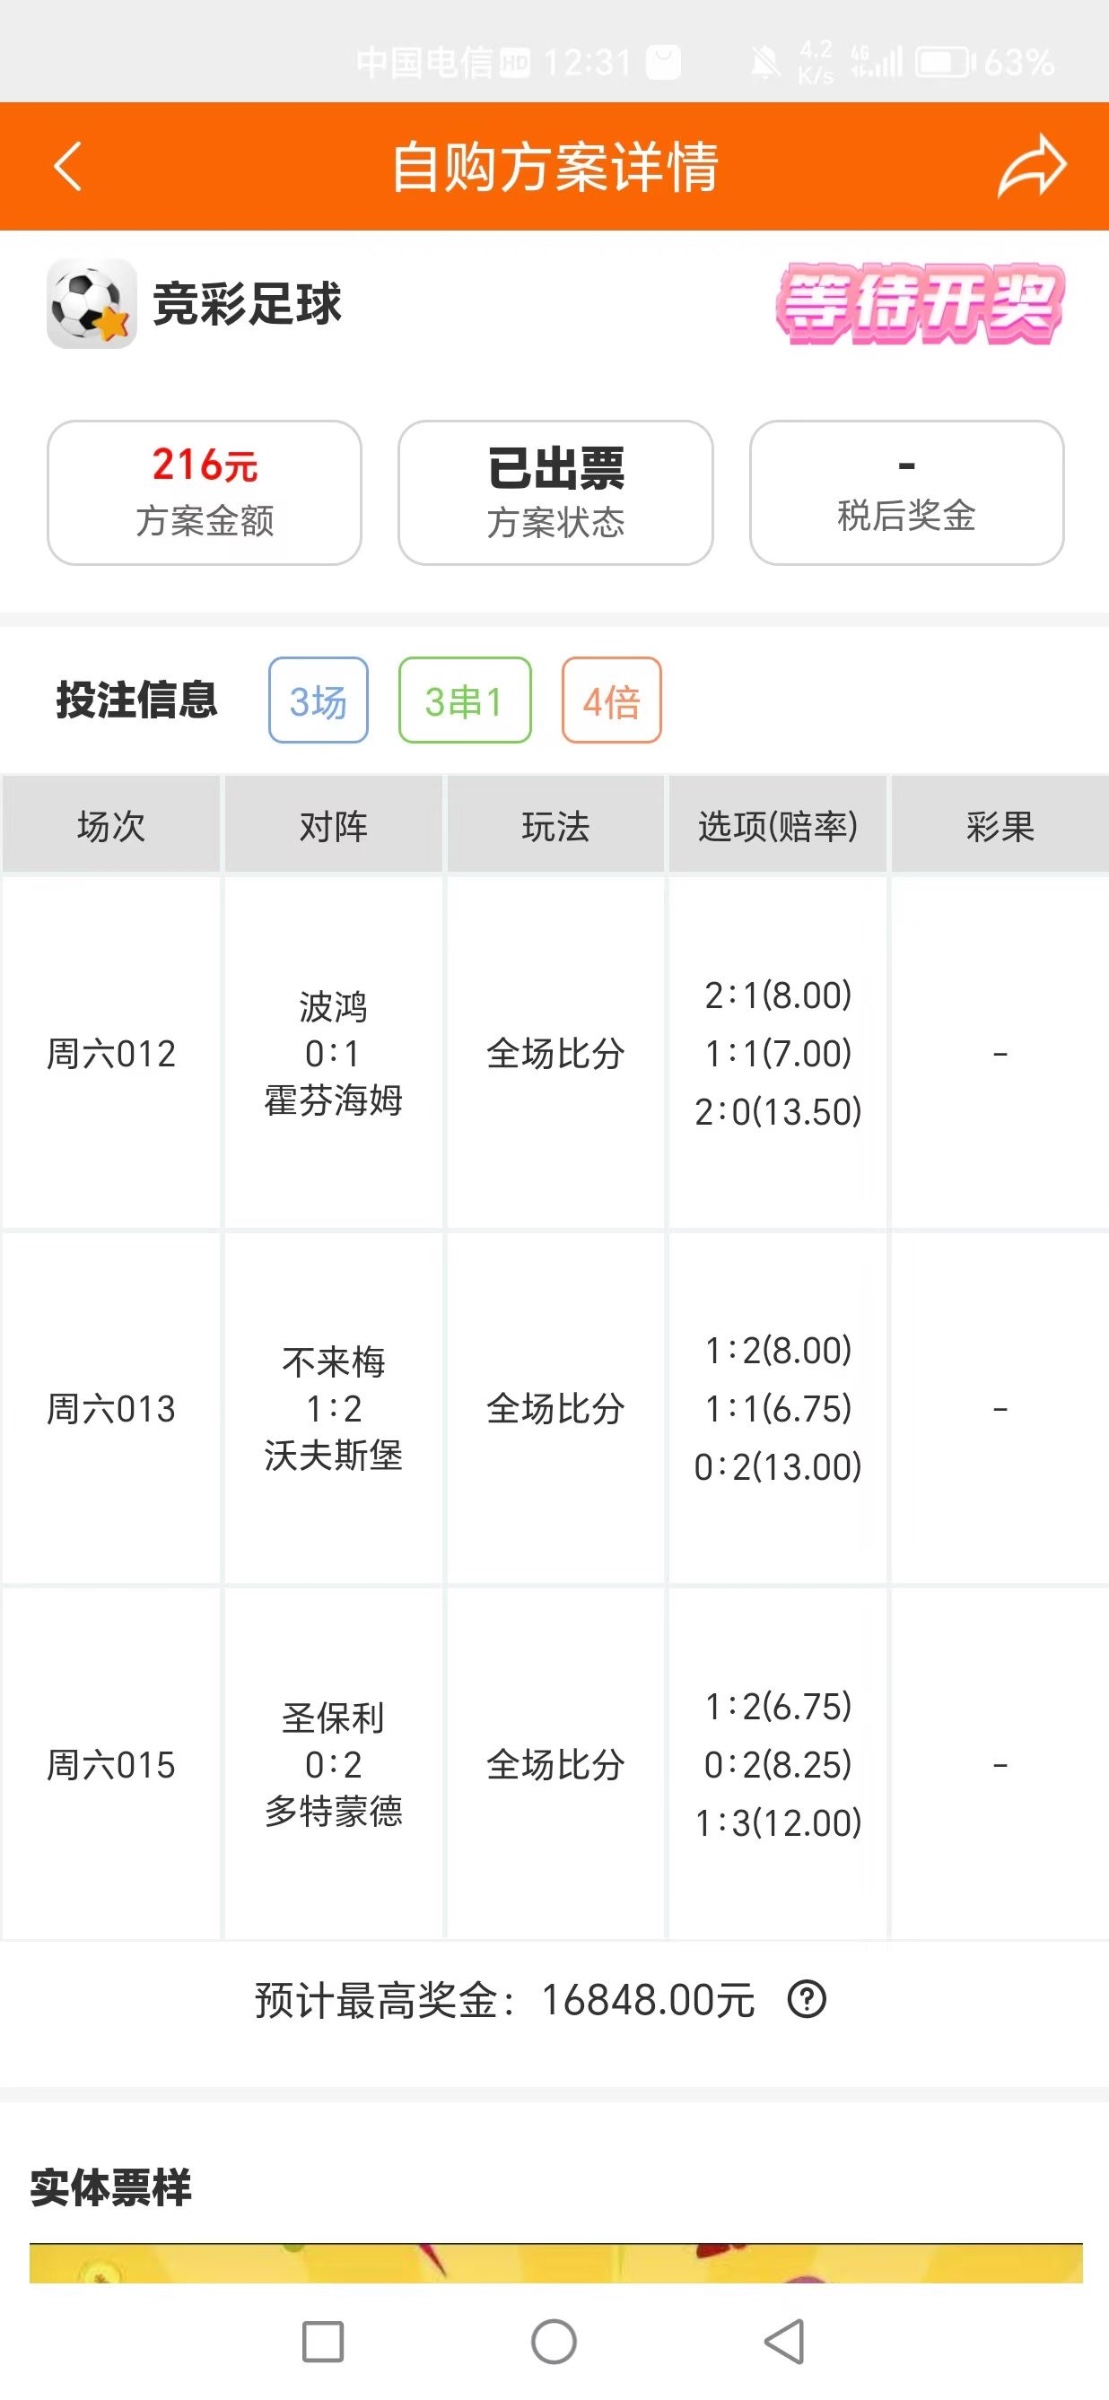The image size is (1109, 2400).
Task: Tap the 实体票样 ticket image
Action: [x=555, y=2263]
